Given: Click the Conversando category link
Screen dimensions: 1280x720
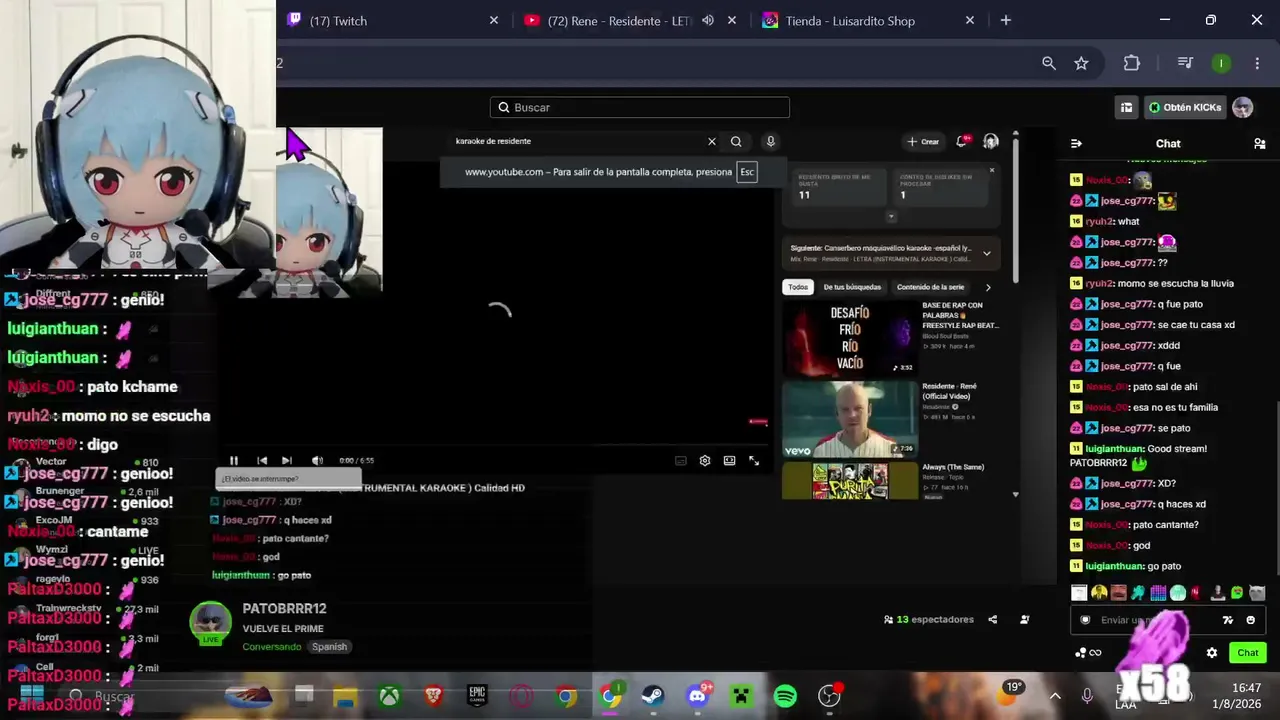Looking at the screenshot, I should point(272,647).
